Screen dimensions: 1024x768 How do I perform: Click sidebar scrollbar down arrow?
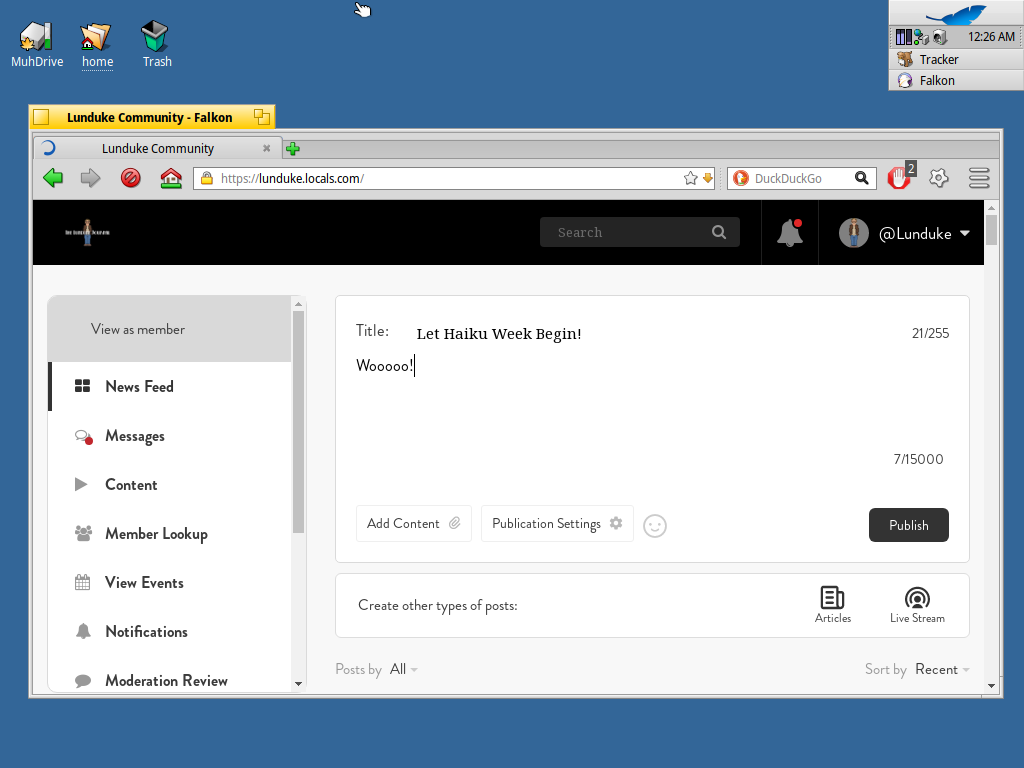[x=298, y=684]
